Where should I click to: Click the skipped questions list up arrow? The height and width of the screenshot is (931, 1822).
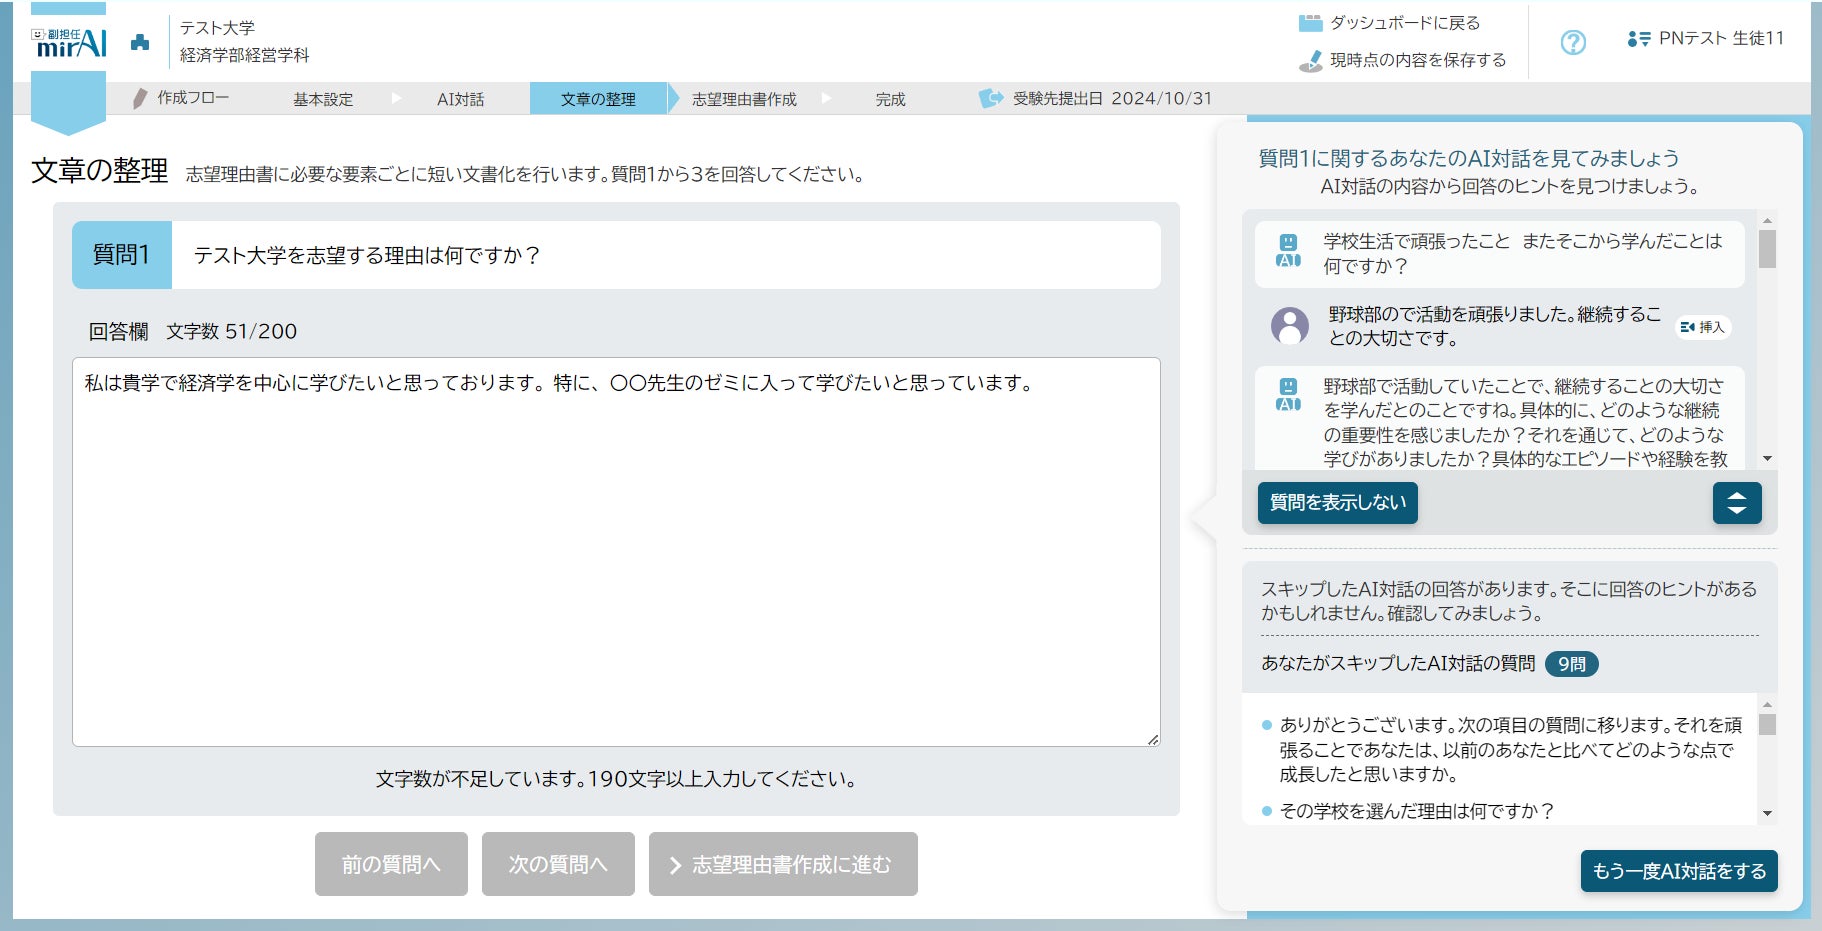(x=1767, y=704)
